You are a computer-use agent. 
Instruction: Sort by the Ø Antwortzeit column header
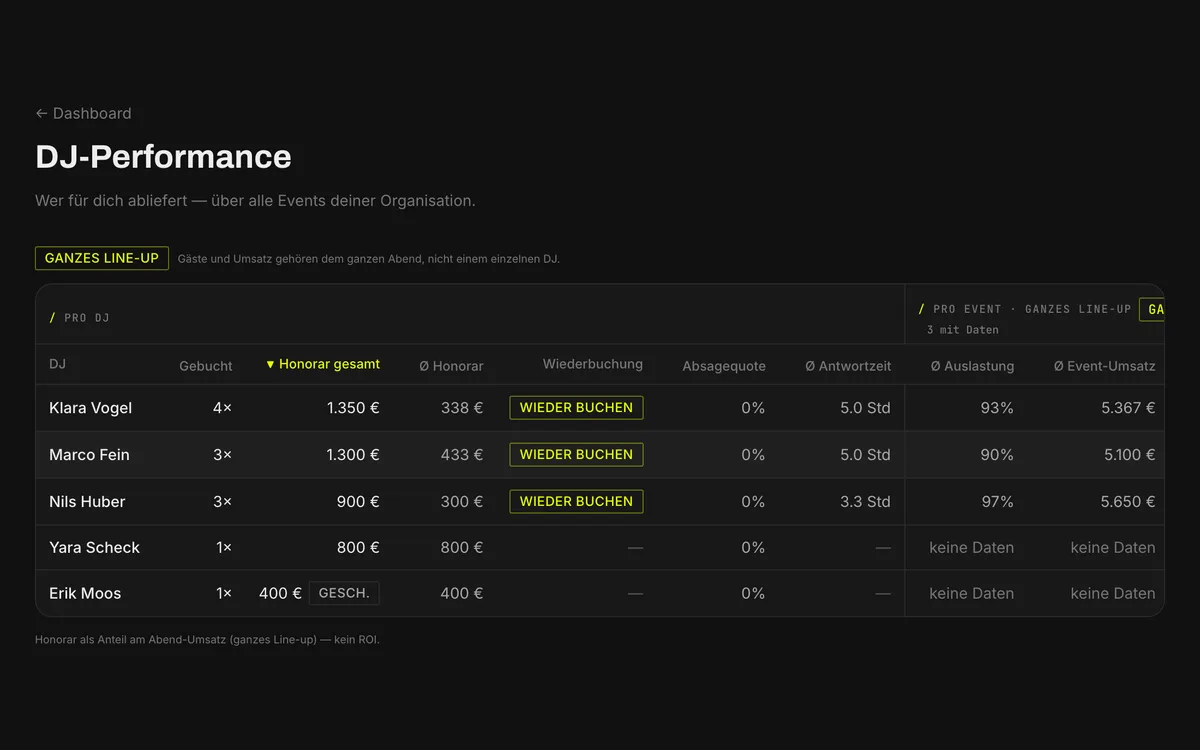[848, 366]
